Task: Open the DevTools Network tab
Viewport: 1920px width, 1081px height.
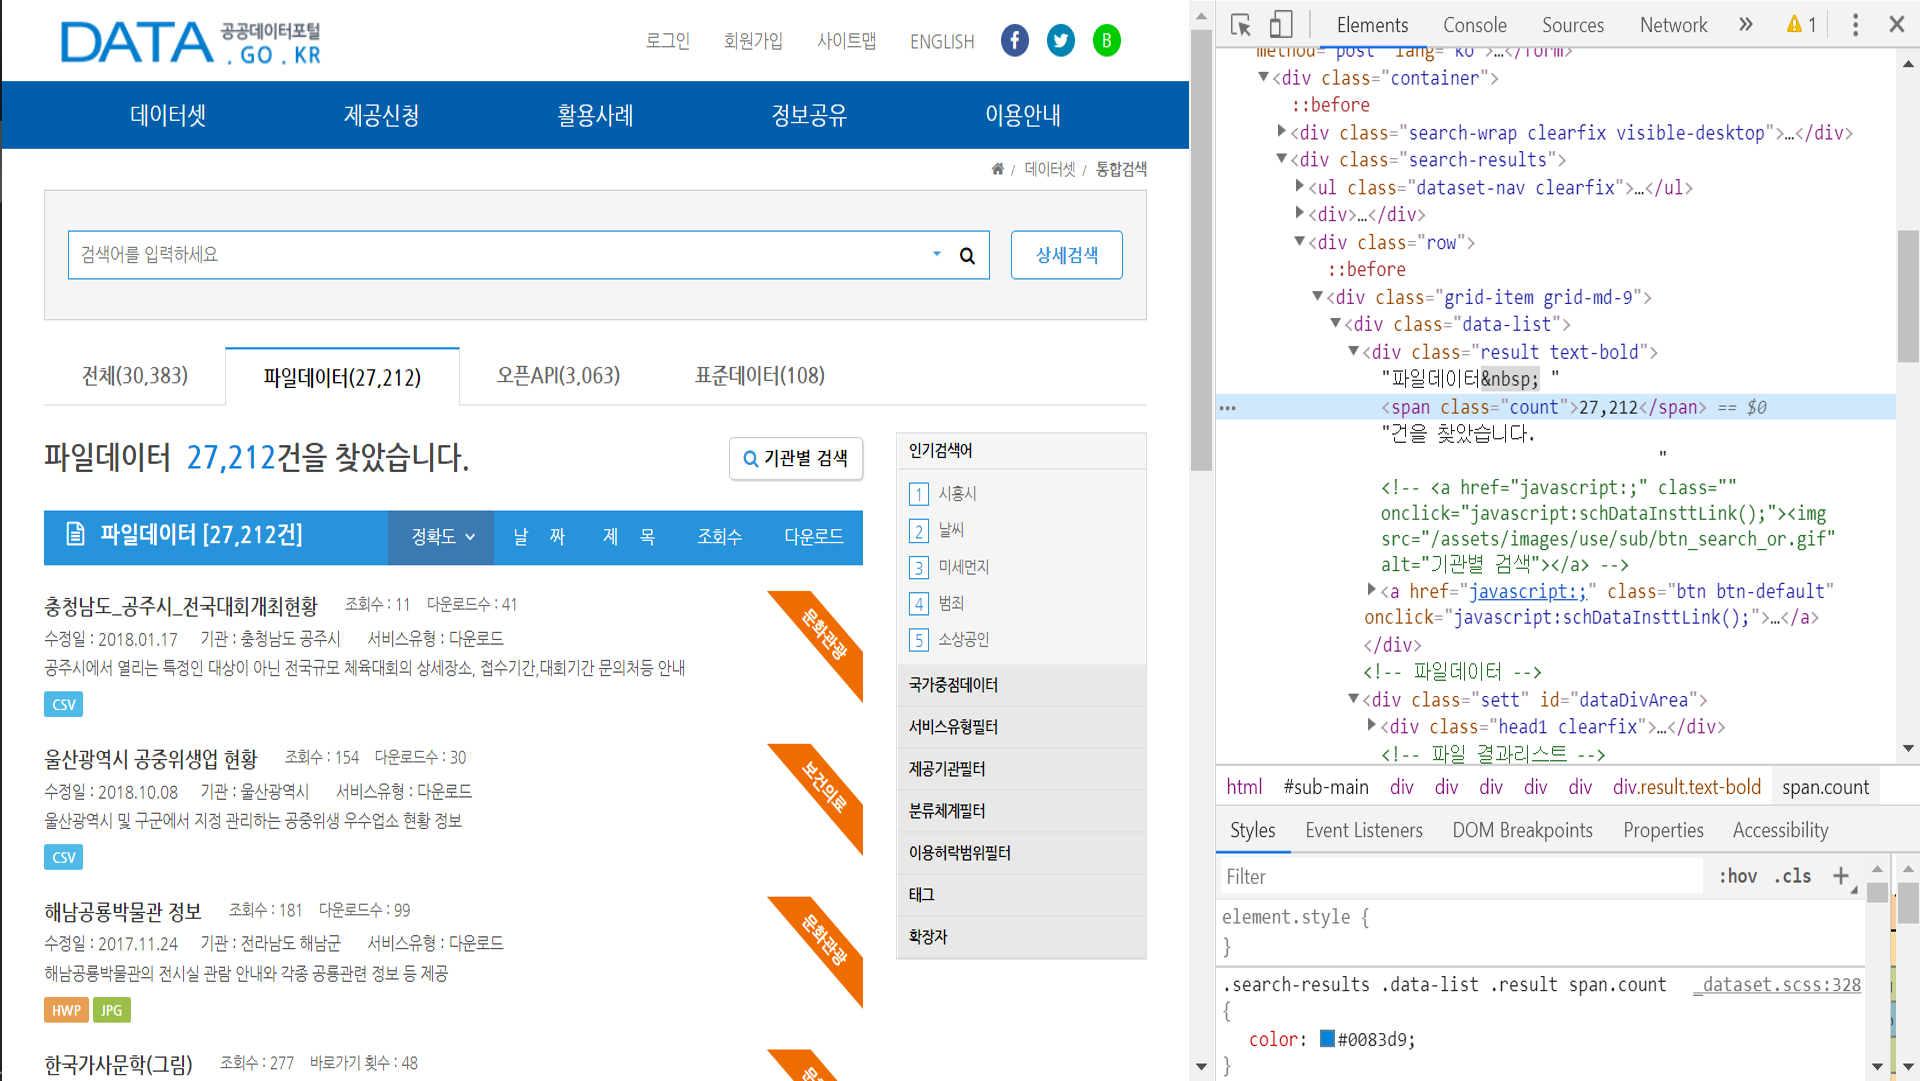Action: (x=1673, y=25)
